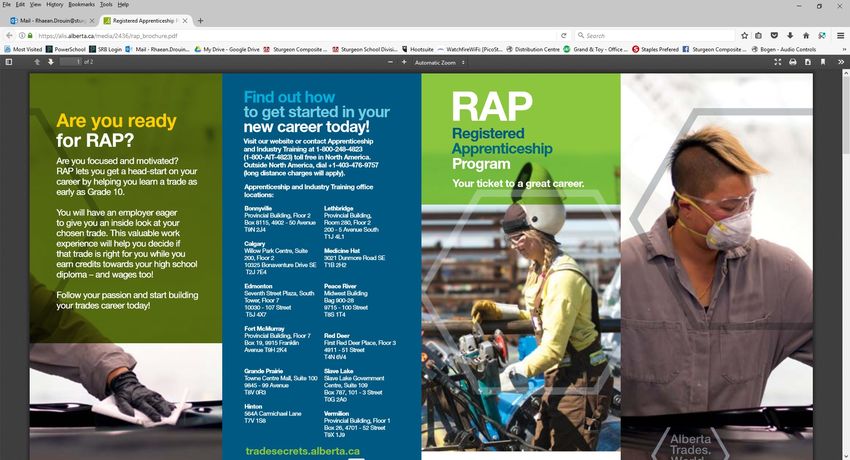Viewport: 850px width, 460px height.
Task: Go to previous PDF page arrow
Action: (x=37, y=62)
